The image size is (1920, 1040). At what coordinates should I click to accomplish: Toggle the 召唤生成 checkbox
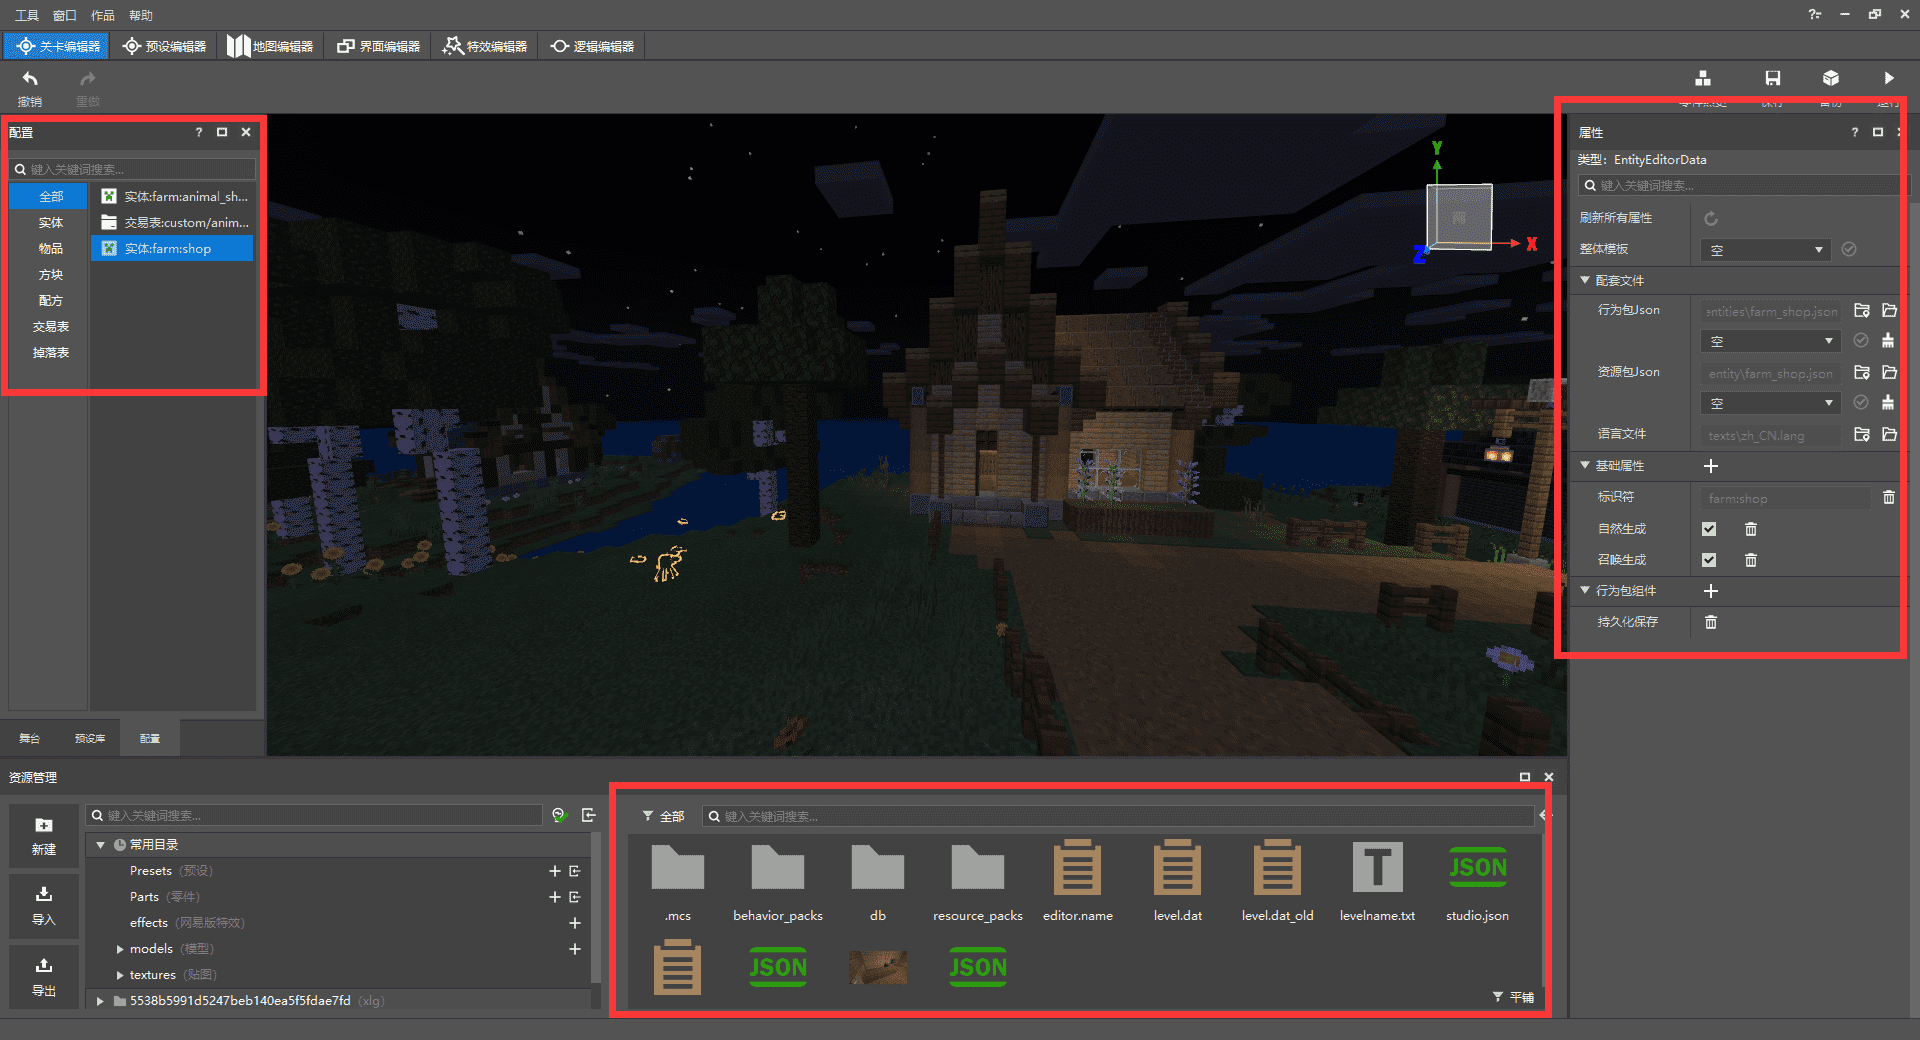click(1709, 560)
